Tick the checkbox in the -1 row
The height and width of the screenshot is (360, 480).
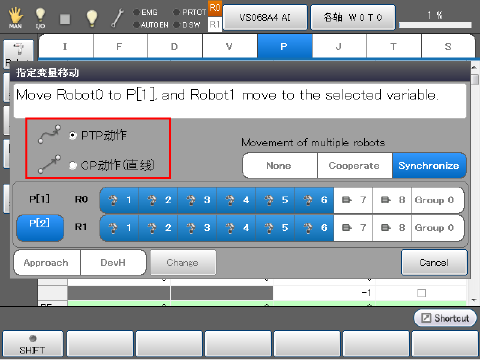(x=422, y=293)
